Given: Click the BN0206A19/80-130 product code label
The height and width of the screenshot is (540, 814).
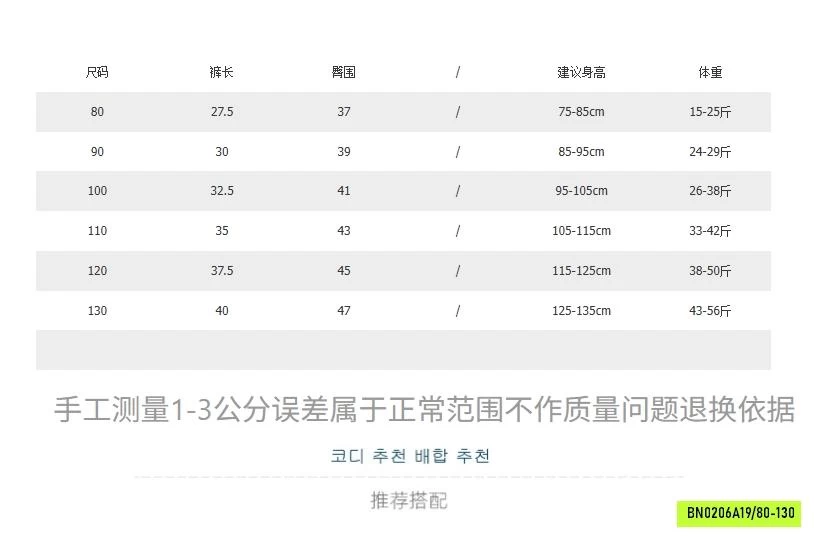Looking at the screenshot, I should click(x=739, y=514).
